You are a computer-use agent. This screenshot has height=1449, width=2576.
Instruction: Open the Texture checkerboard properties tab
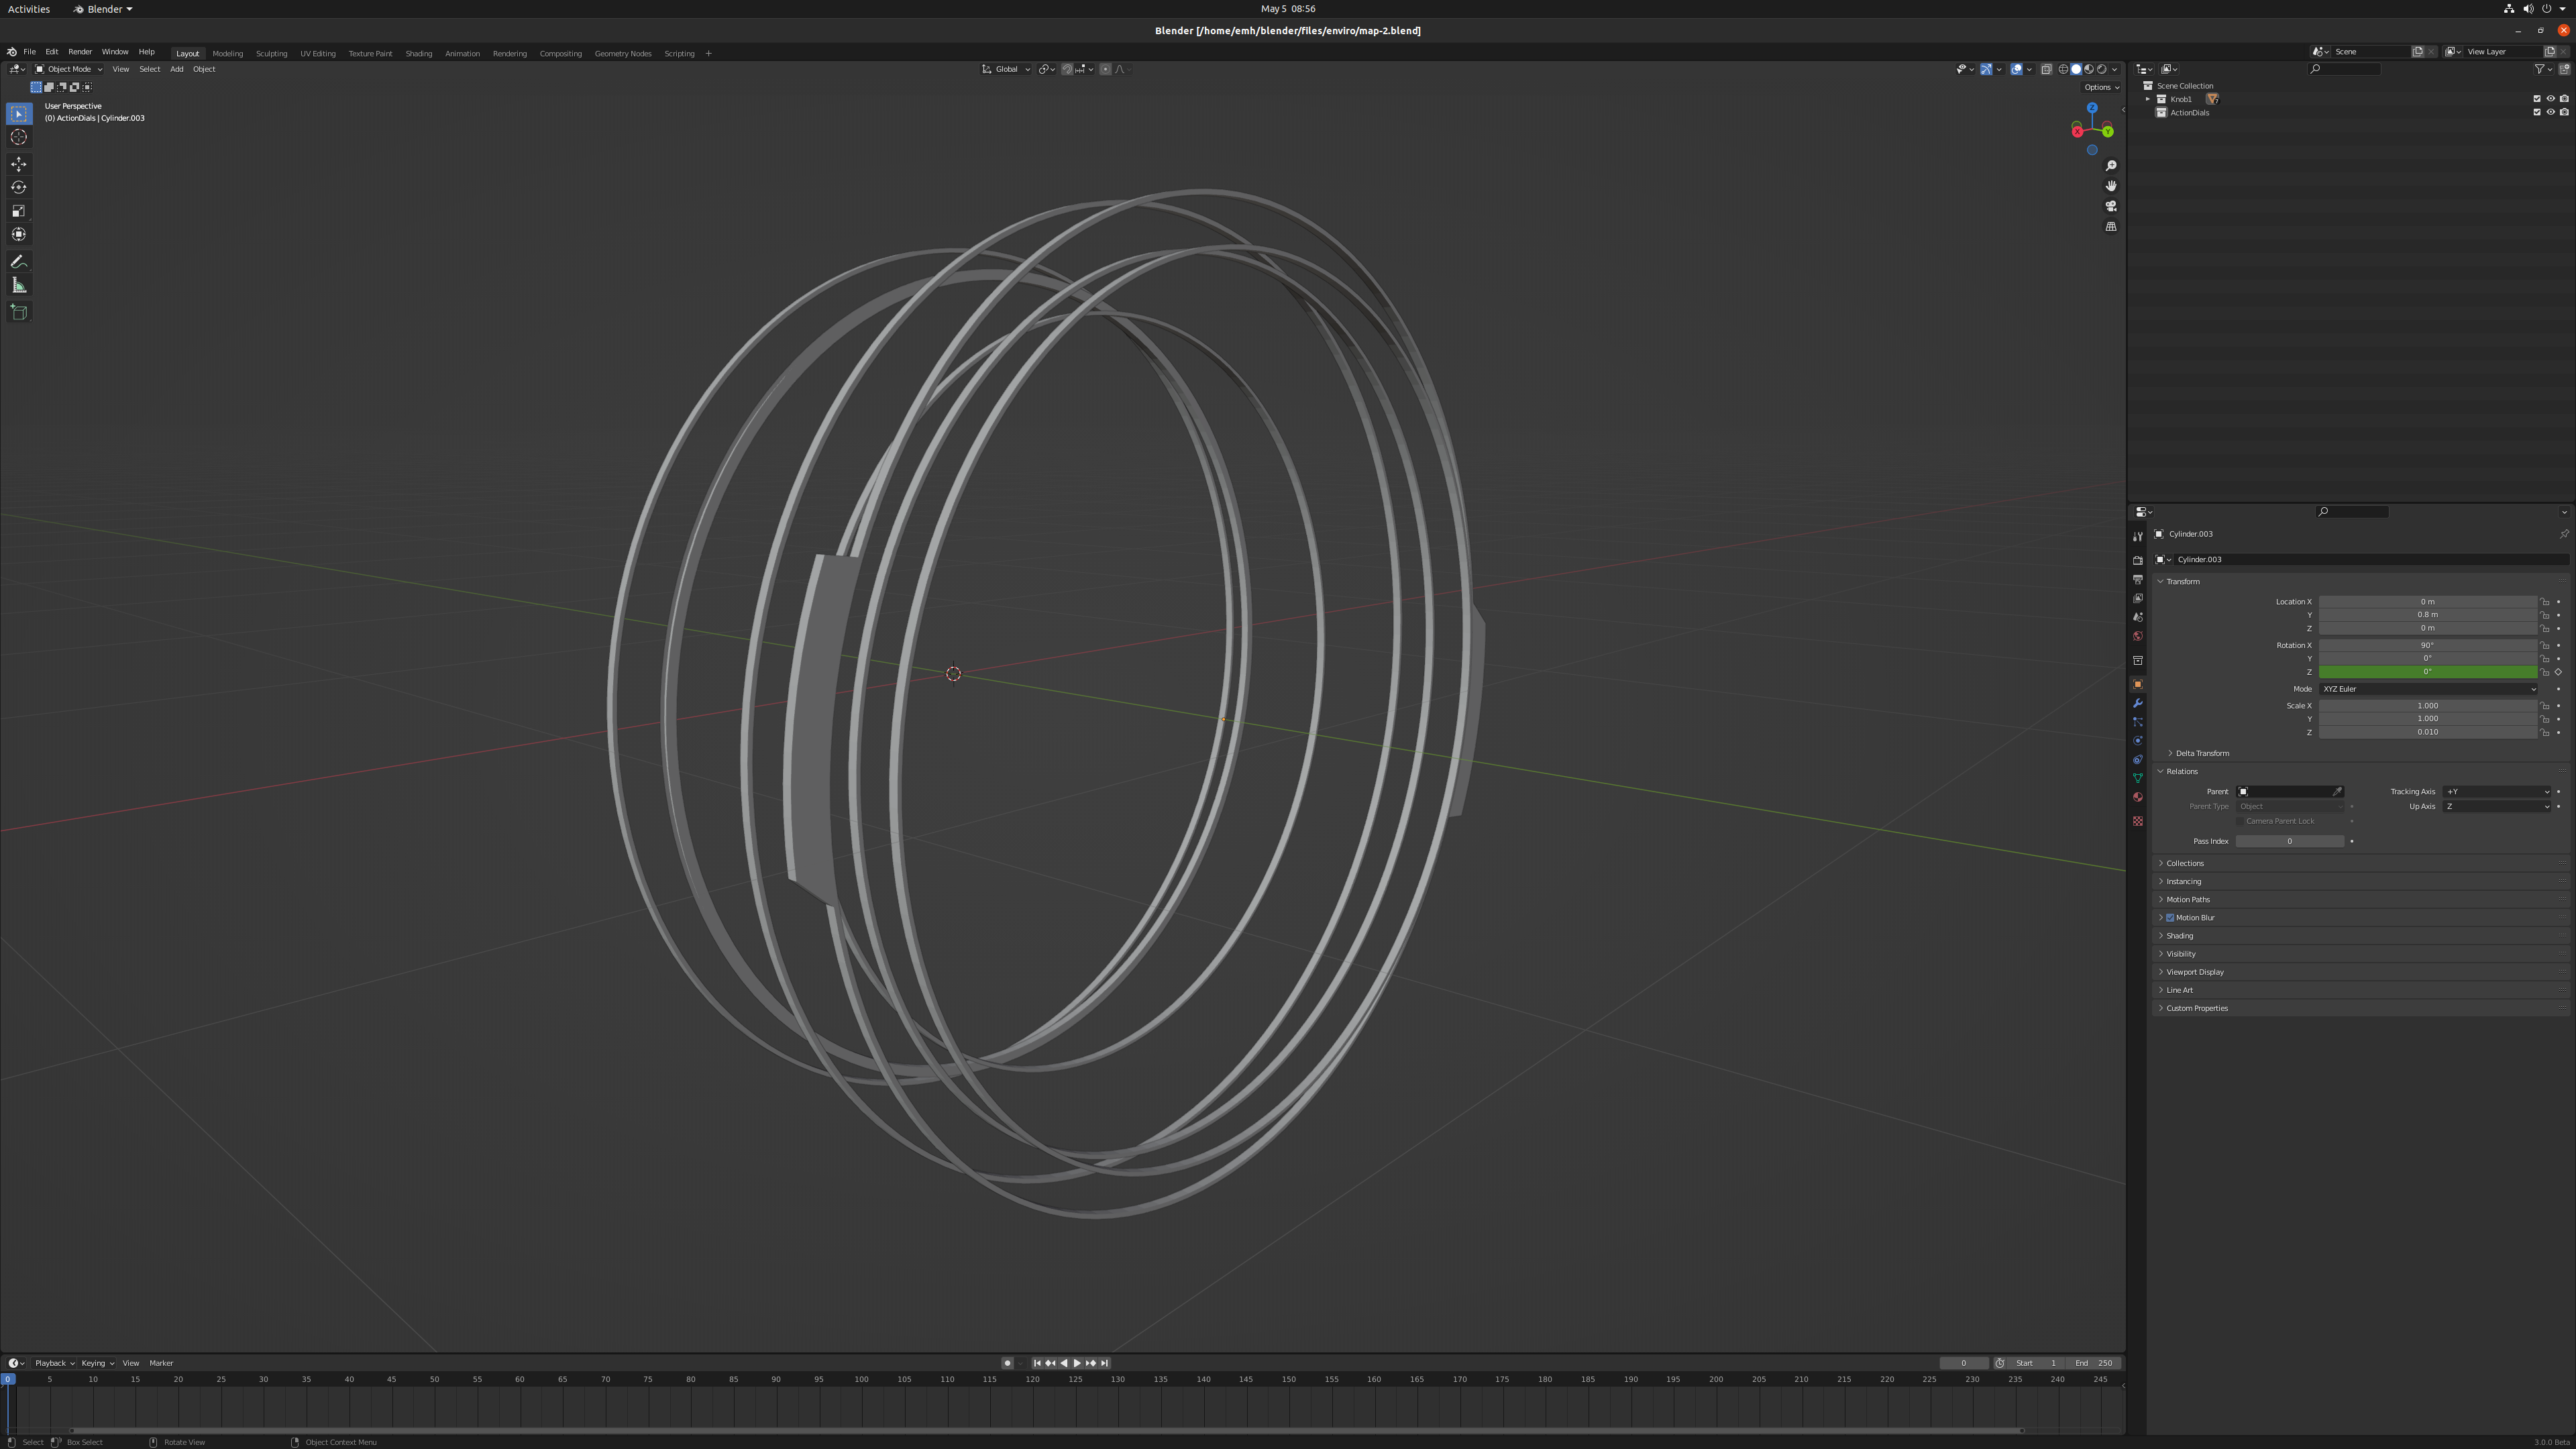[x=2138, y=821]
